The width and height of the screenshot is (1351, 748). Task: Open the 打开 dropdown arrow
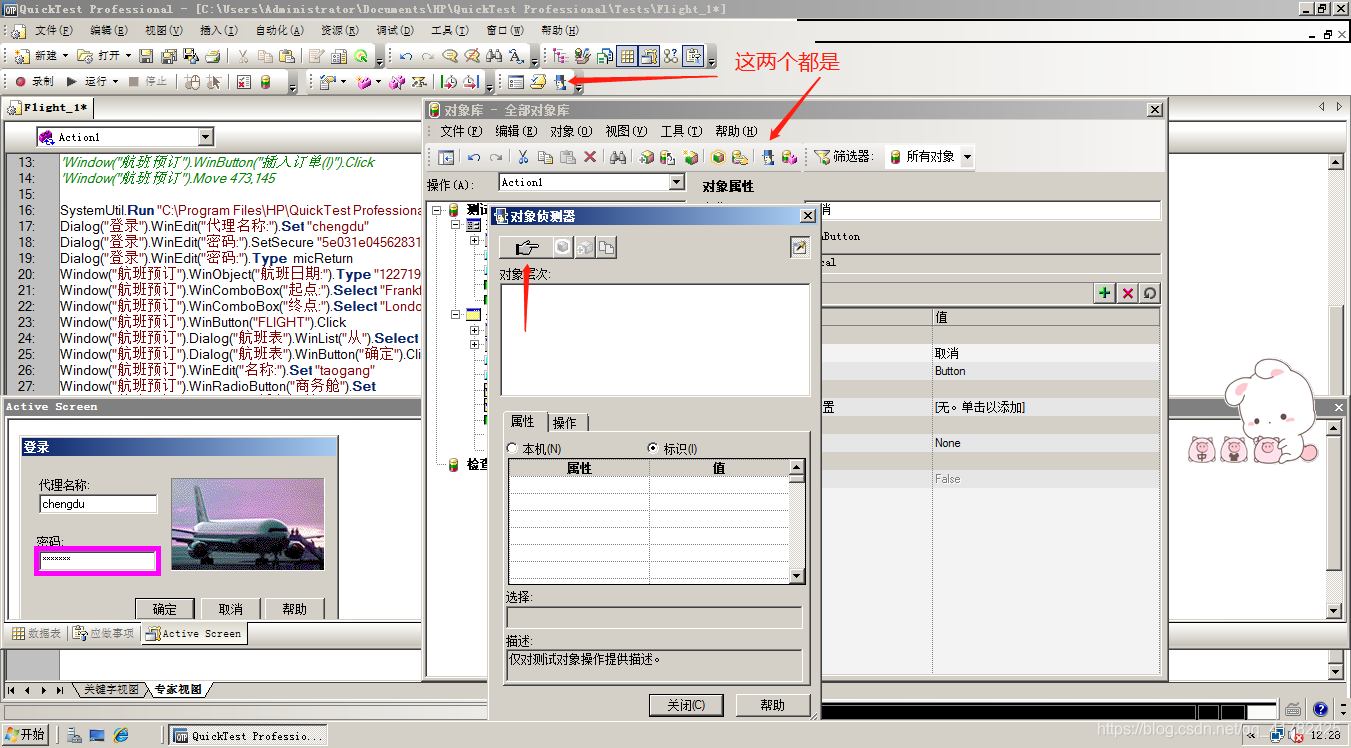pyautogui.click(x=128, y=56)
